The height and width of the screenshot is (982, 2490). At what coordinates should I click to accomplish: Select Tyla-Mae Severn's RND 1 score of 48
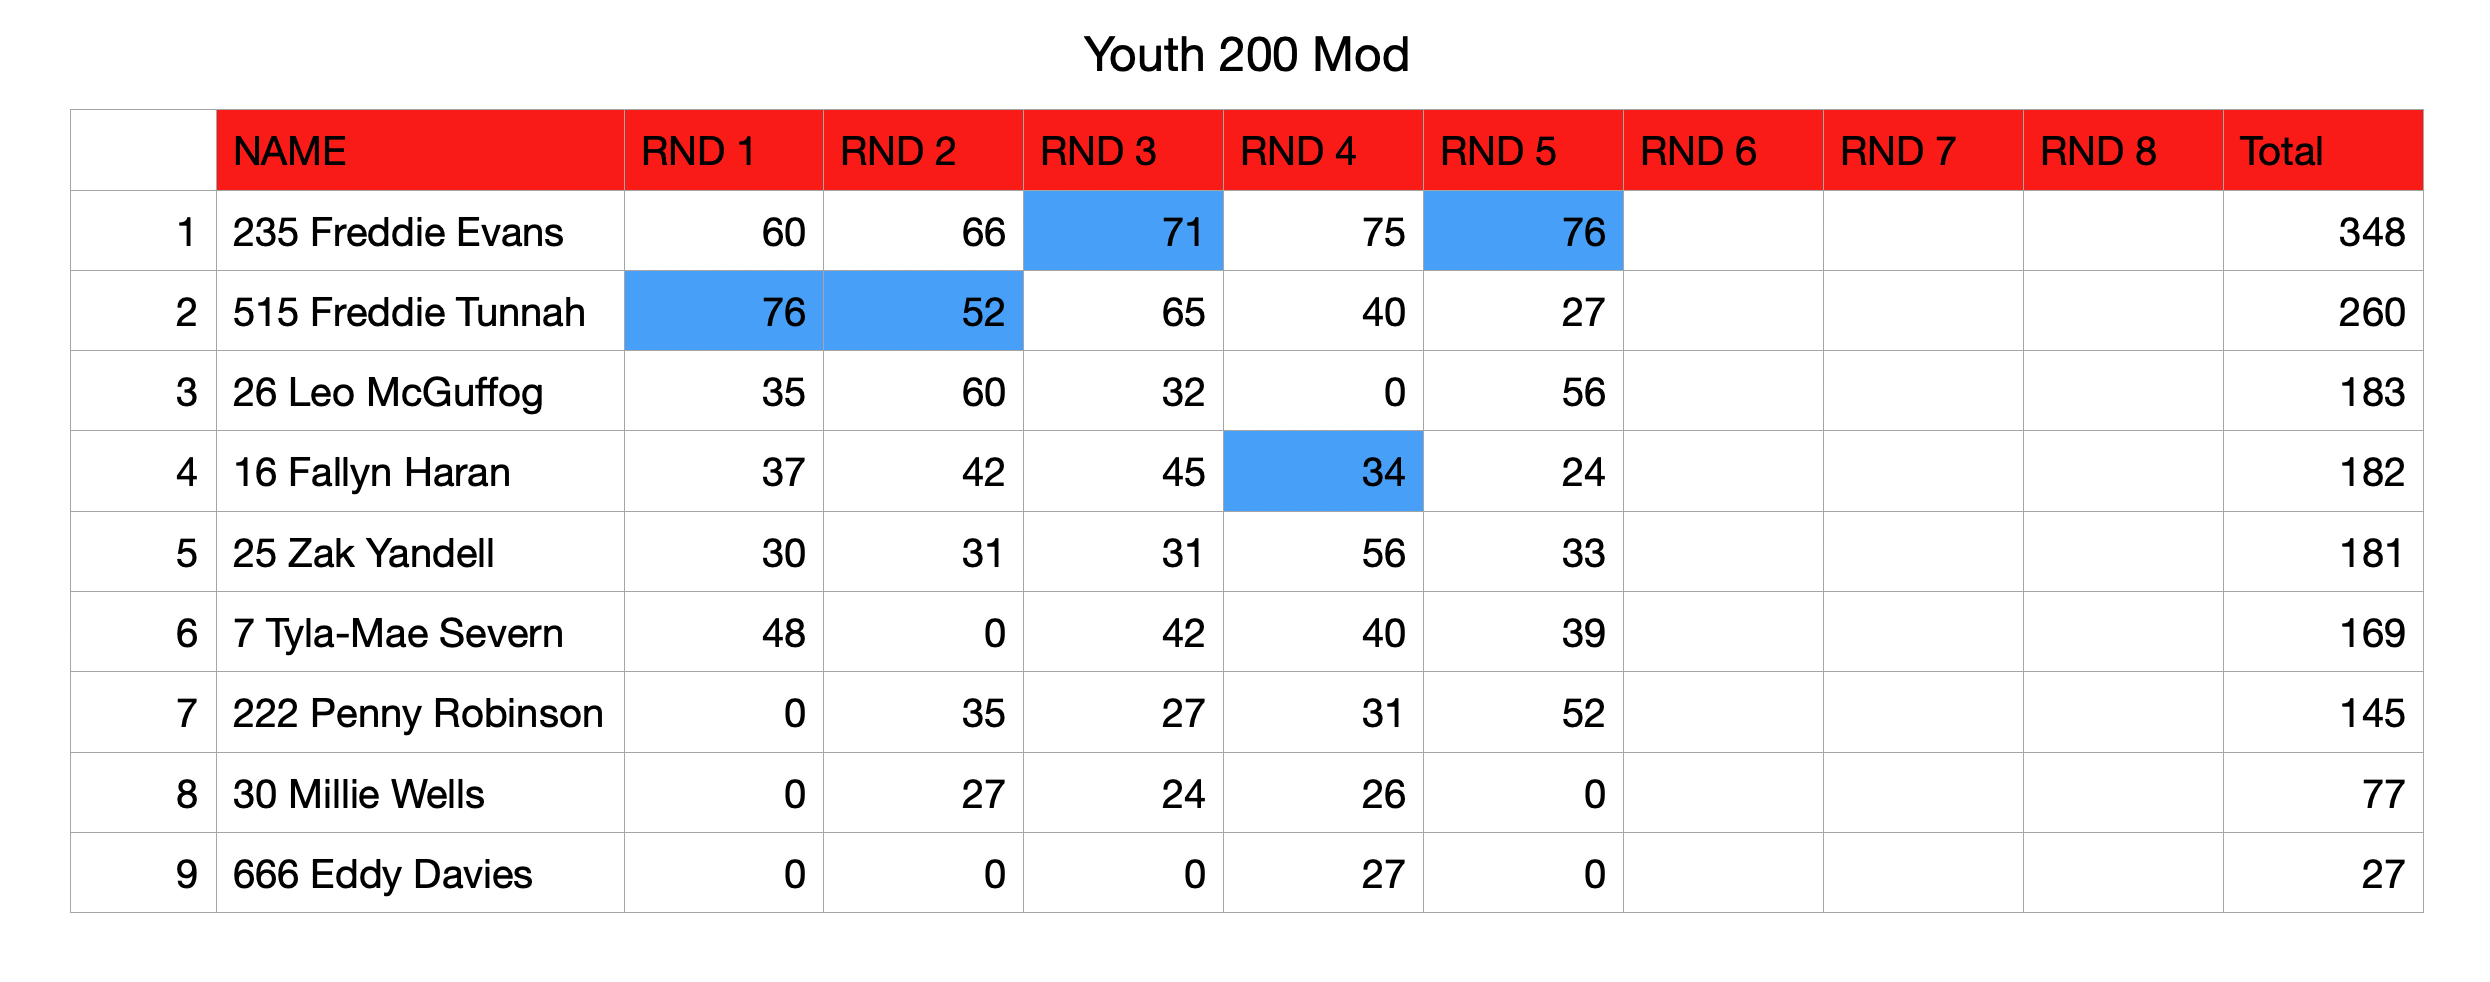(724, 632)
